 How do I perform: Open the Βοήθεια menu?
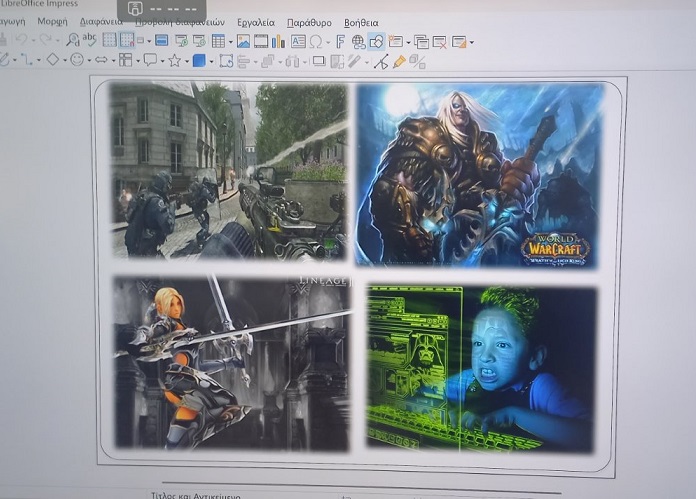361,23
